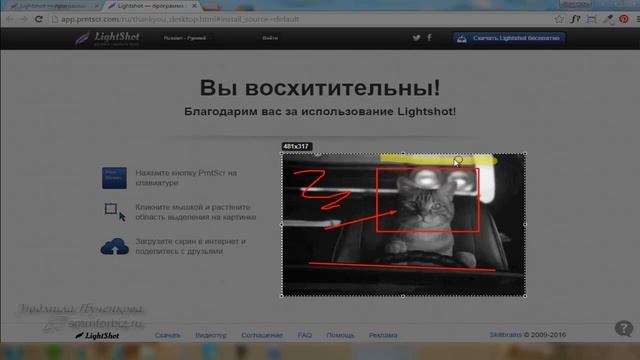
Task: Visit Lightshot's Twitter page via bird icon
Action: pyautogui.click(x=416, y=38)
